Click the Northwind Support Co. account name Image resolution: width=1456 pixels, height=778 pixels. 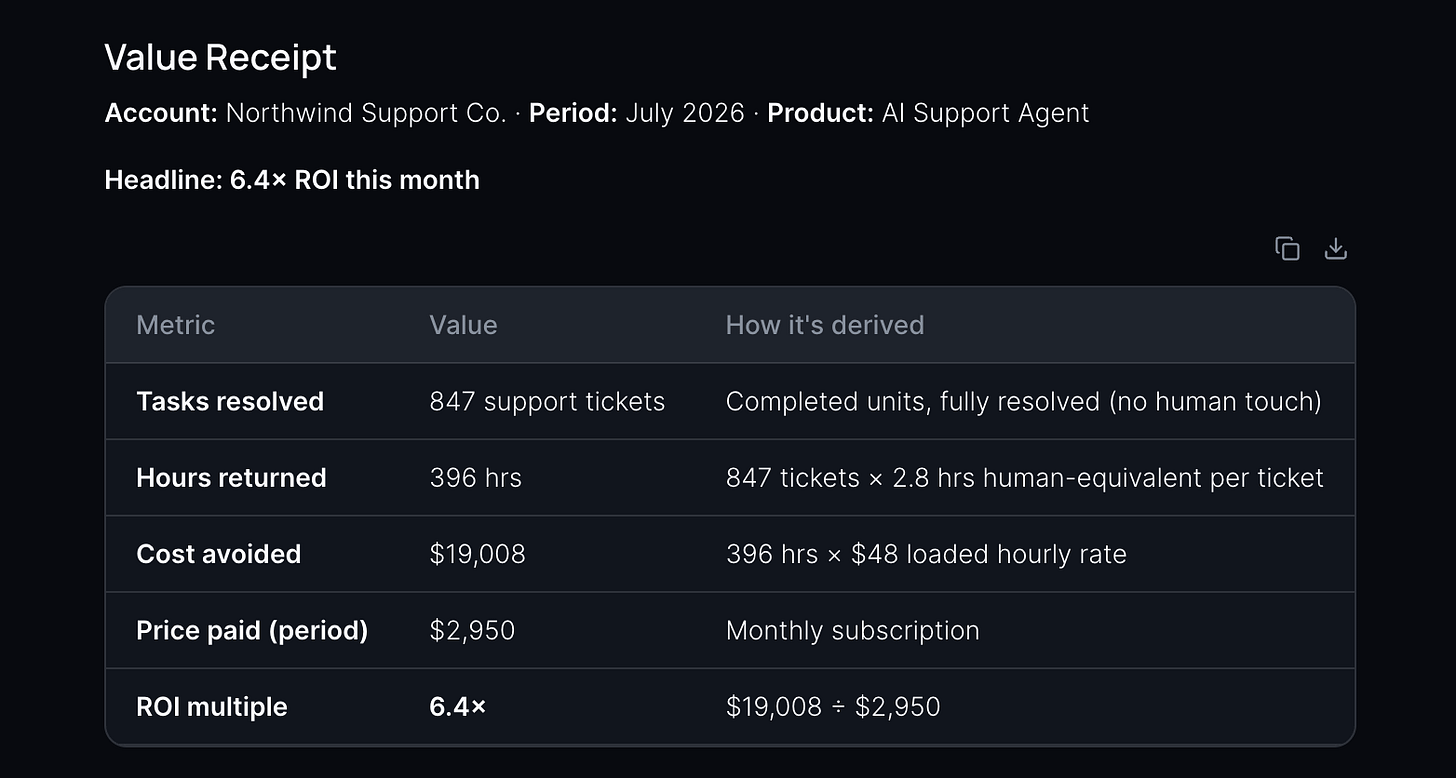coord(366,113)
